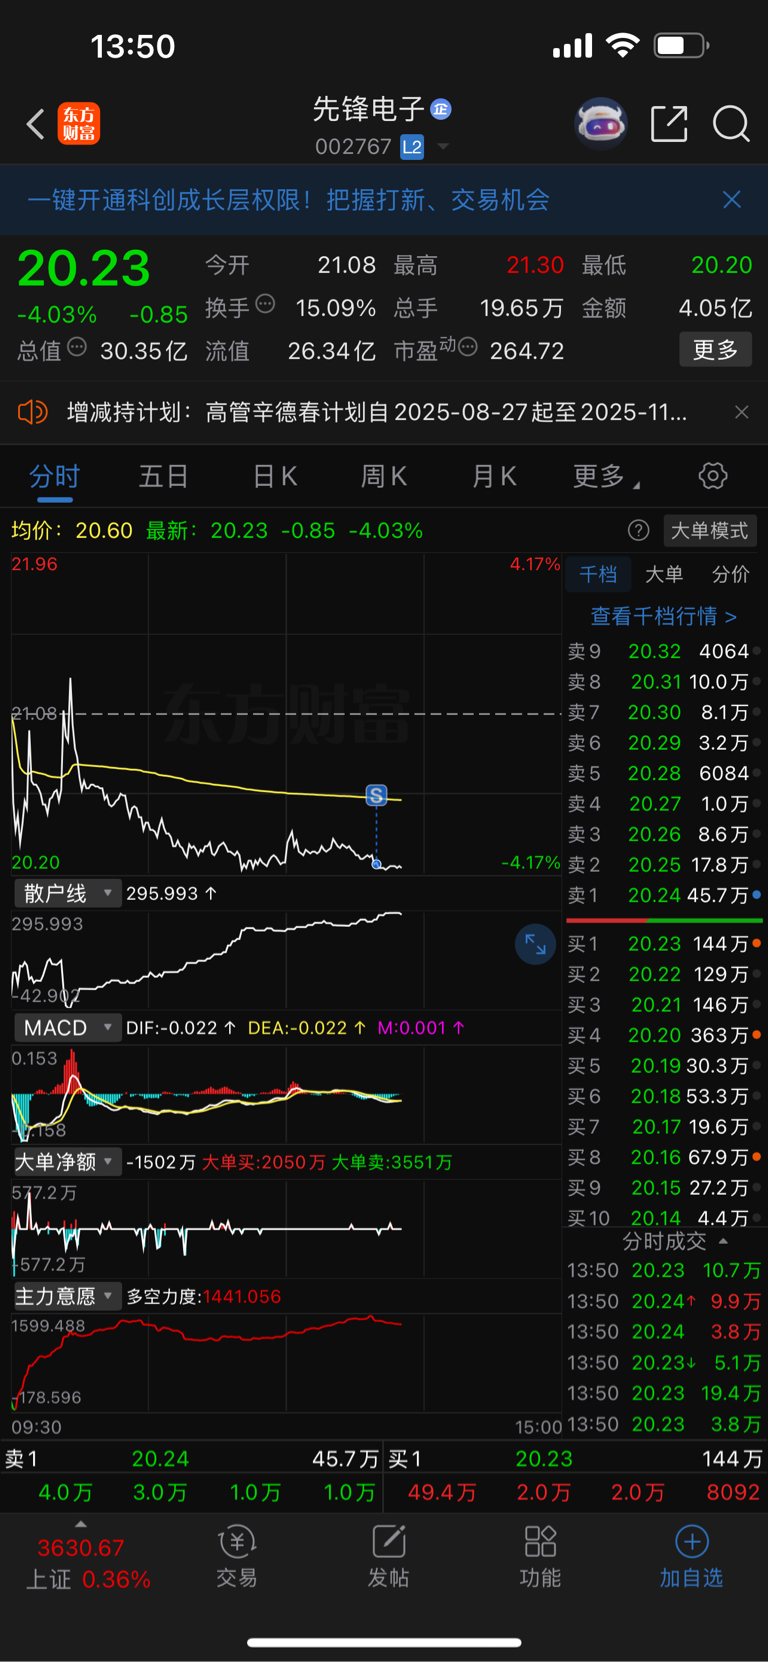Open the search magnifier icon

coord(731,124)
